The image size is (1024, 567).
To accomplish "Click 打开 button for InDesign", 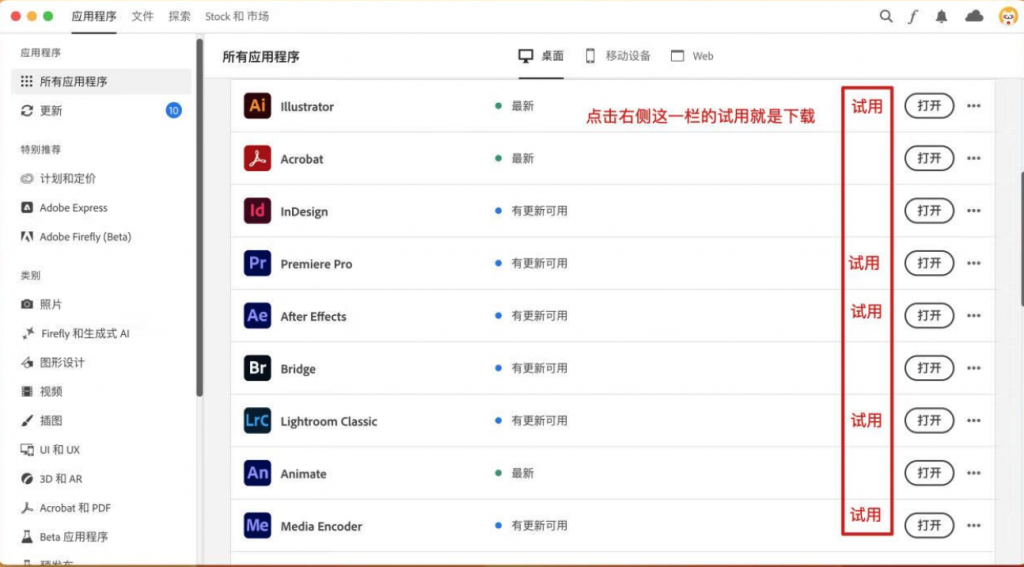I will (929, 211).
